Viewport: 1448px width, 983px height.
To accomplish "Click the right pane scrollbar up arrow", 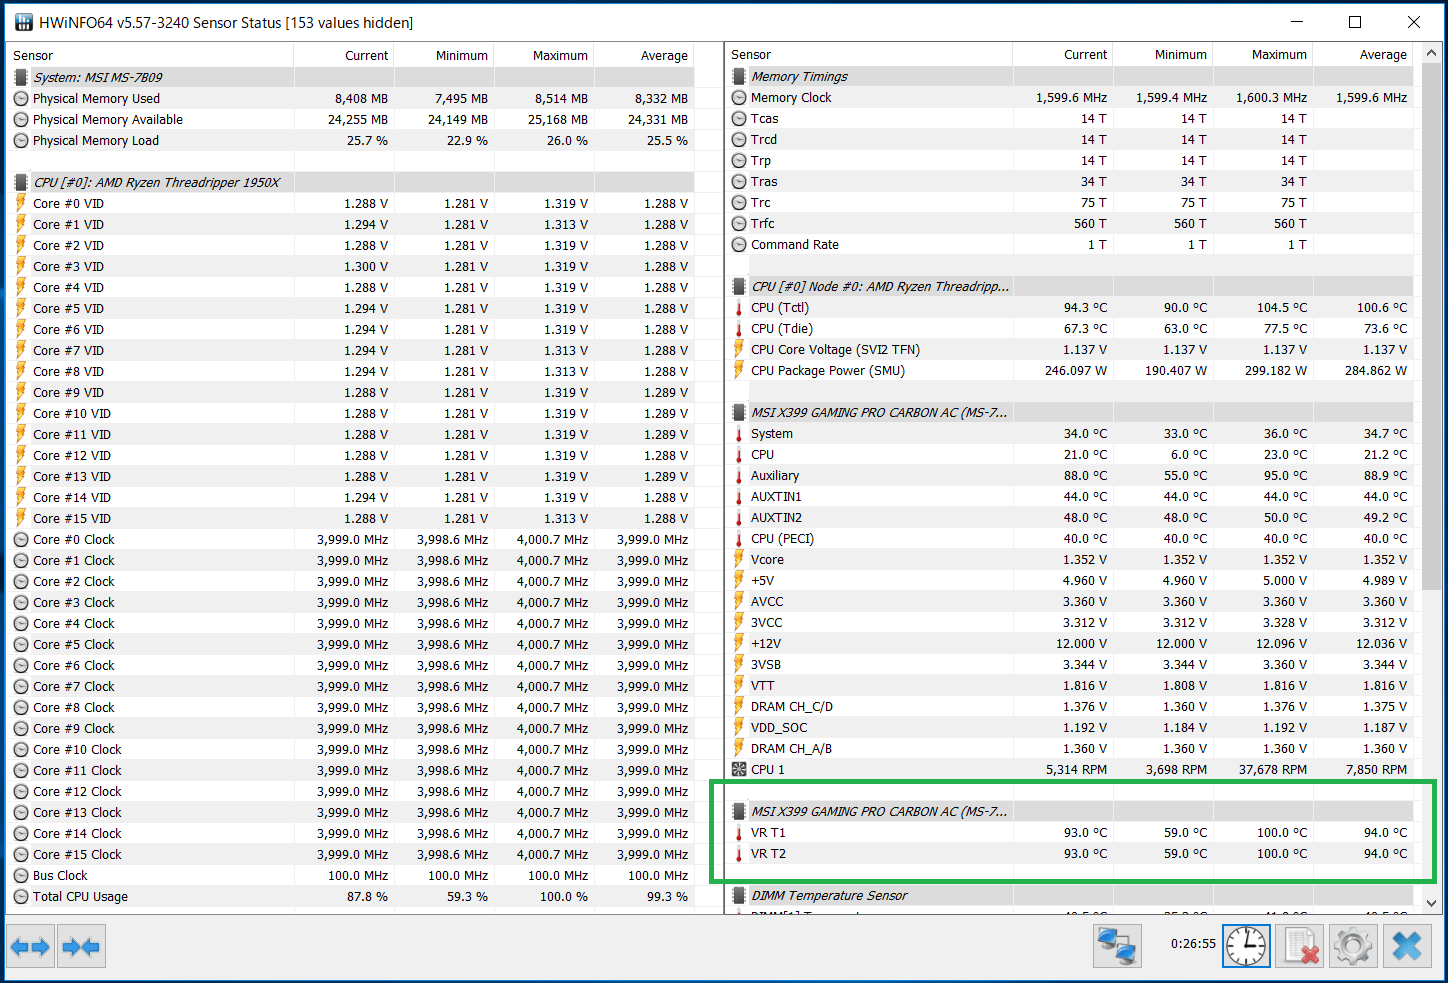I will [x=1431, y=53].
